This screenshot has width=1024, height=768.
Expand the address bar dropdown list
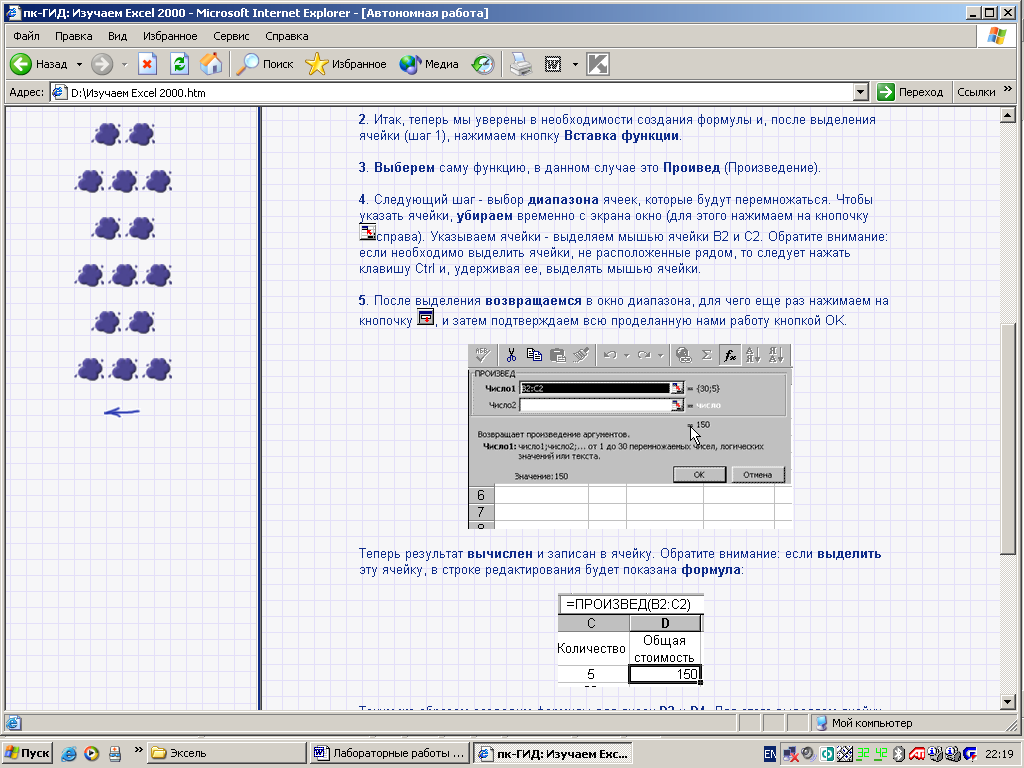tap(860, 93)
